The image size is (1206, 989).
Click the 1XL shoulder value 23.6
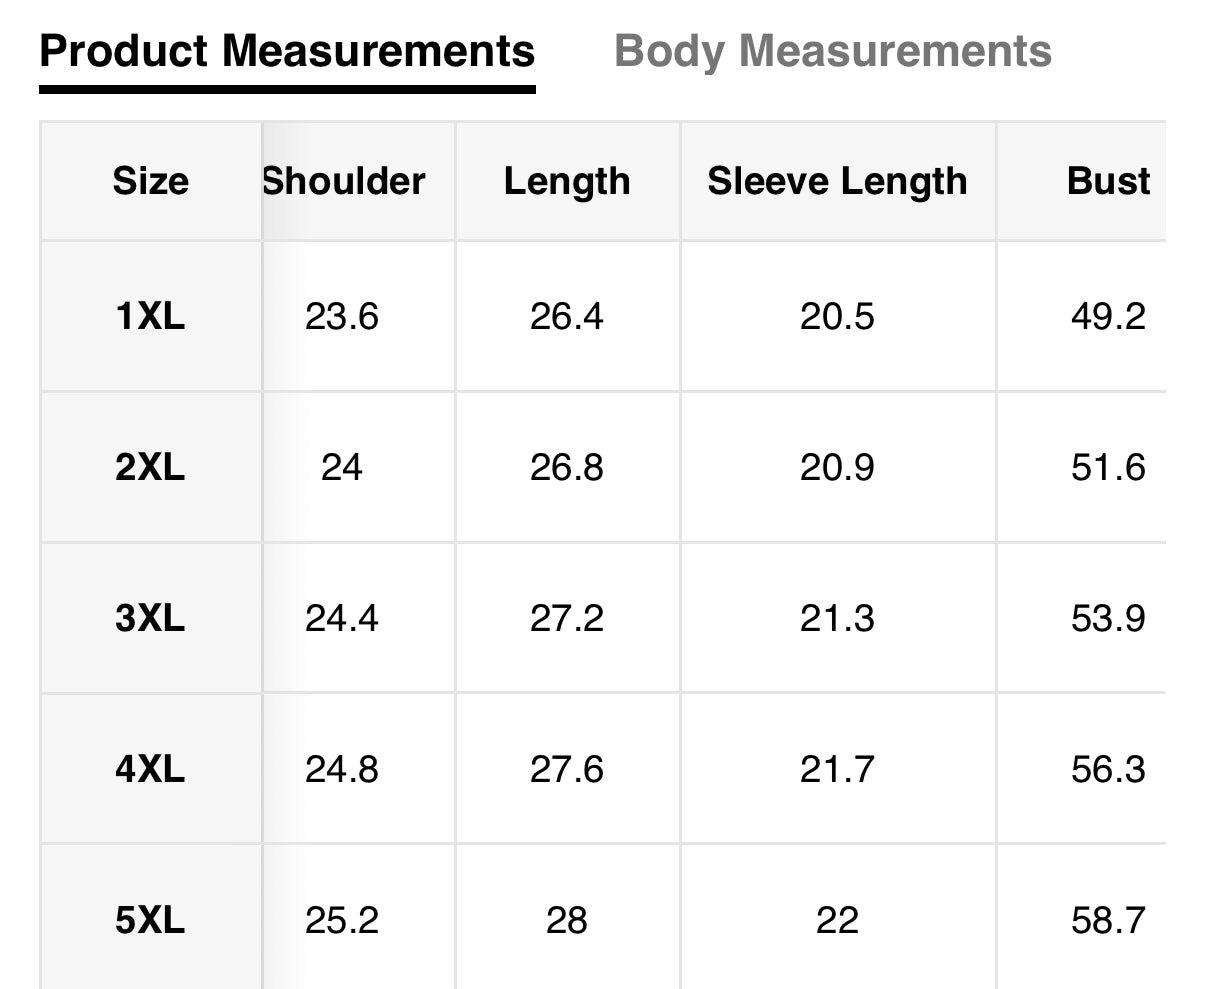tap(342, 317)
